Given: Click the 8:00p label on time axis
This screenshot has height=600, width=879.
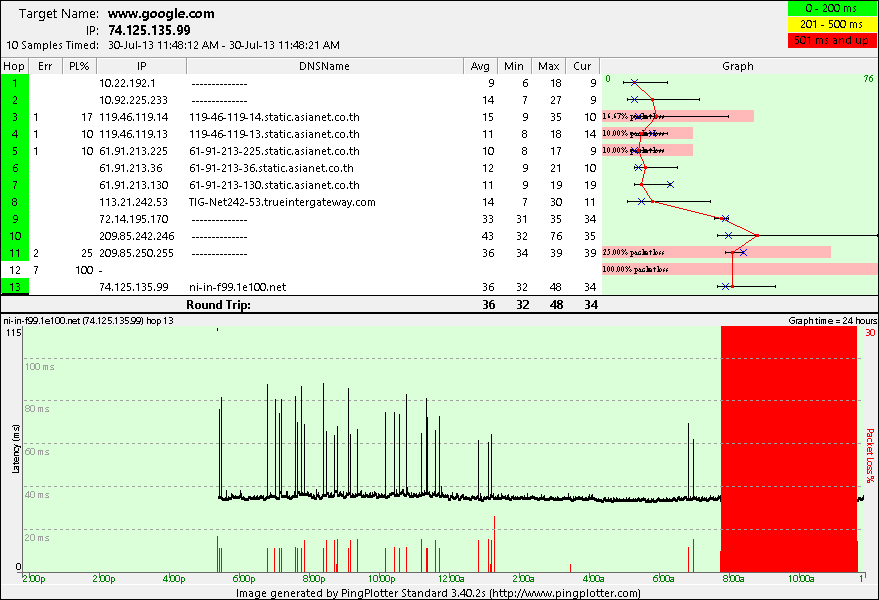Looking at the screenshot, I should [313, 579].
